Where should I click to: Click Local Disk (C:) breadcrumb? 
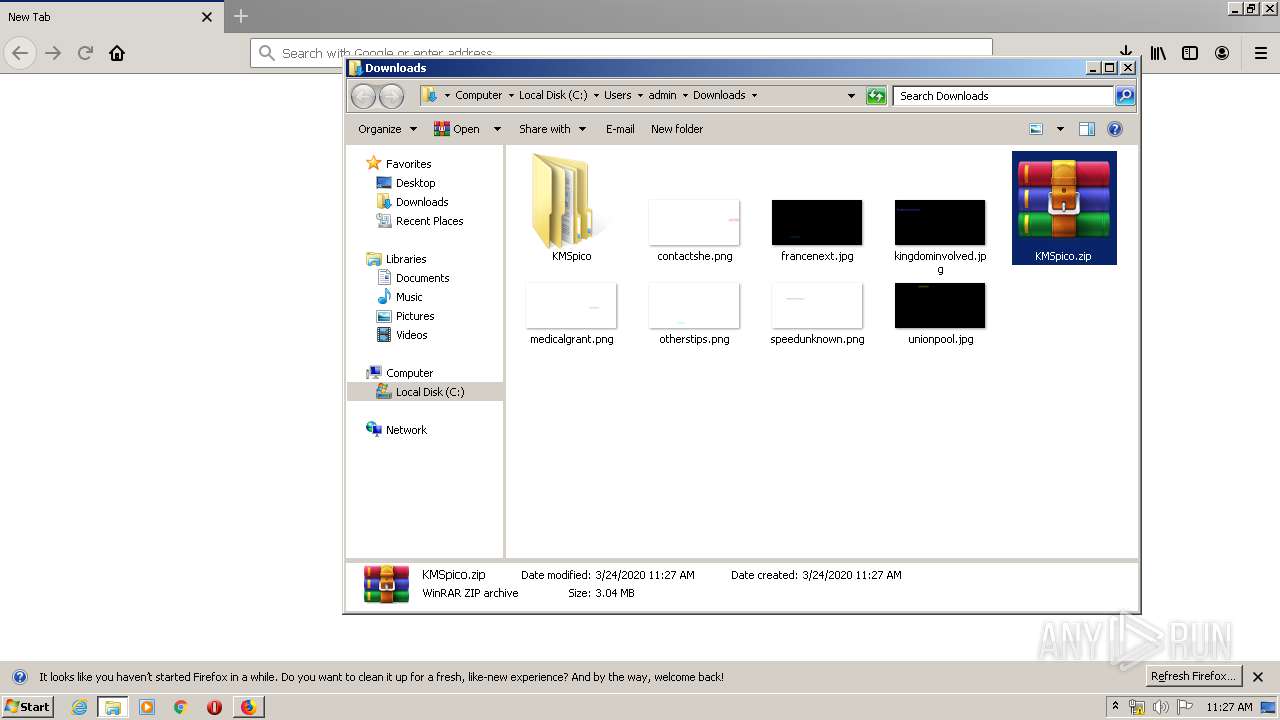tap(553, 96)
